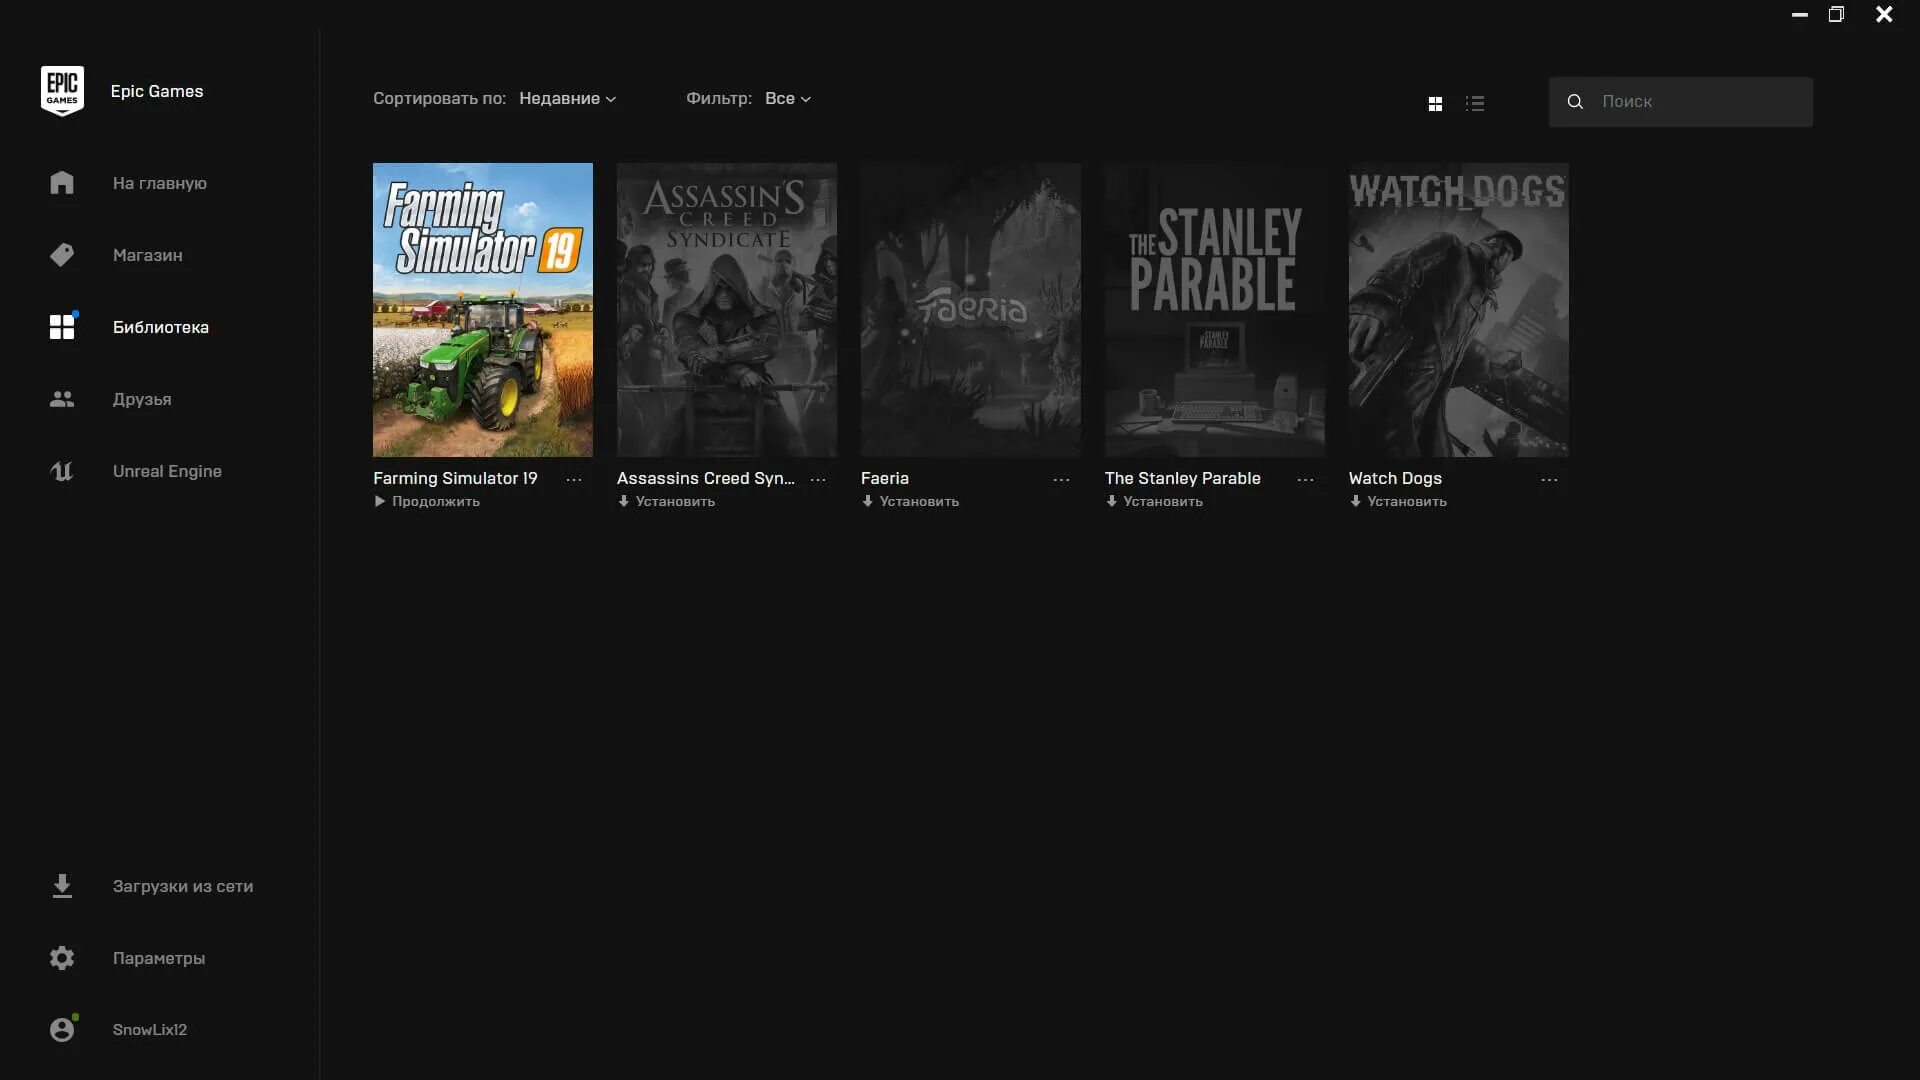Click the SnowLixl2 profile avatar icon

click(x=62, y=1030)
